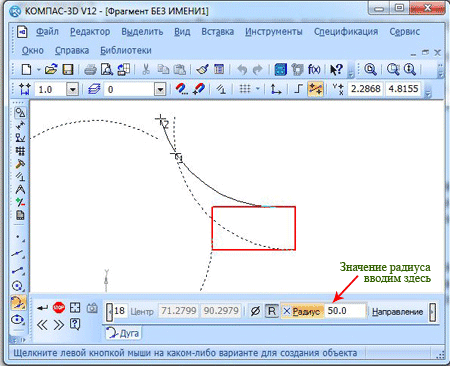Select the Editing hammer icon in left sidebar

[x=20, y=164]
